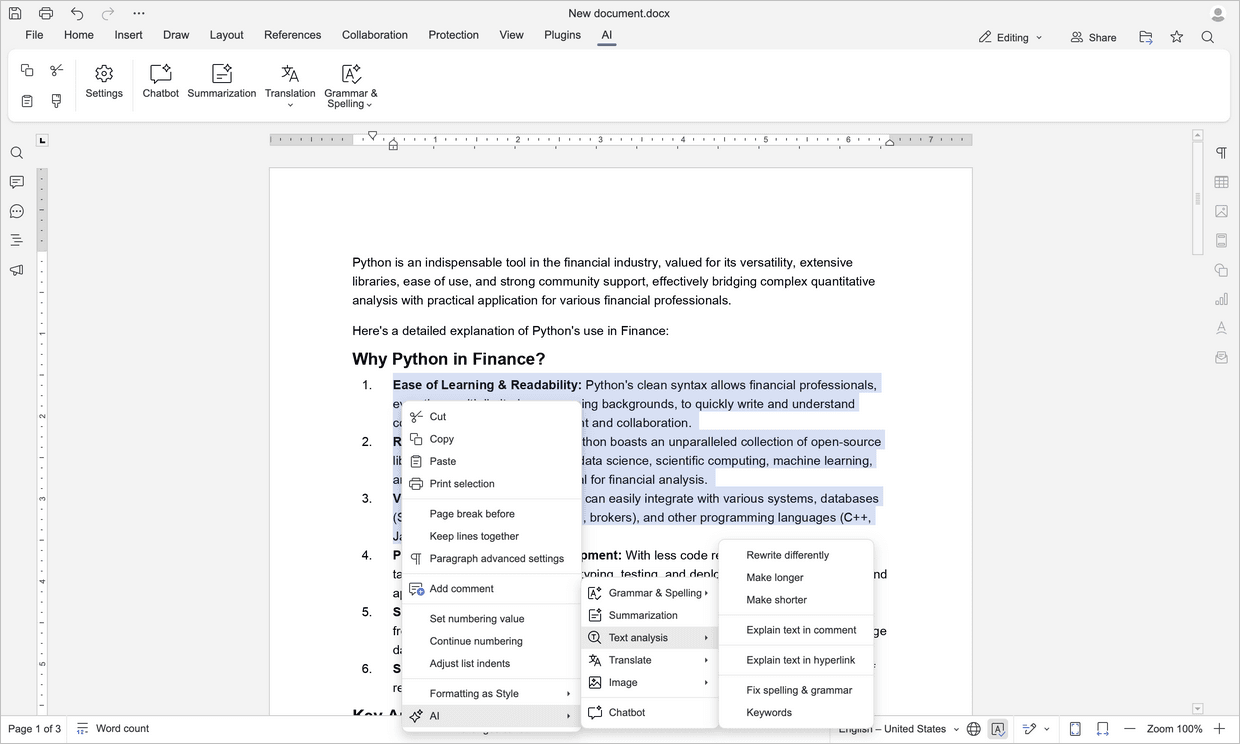Screen dimensions: 1240x744
Task: Open the Chatbot ribbon tool
Action: pyautogui.click(x=160, y=82)
